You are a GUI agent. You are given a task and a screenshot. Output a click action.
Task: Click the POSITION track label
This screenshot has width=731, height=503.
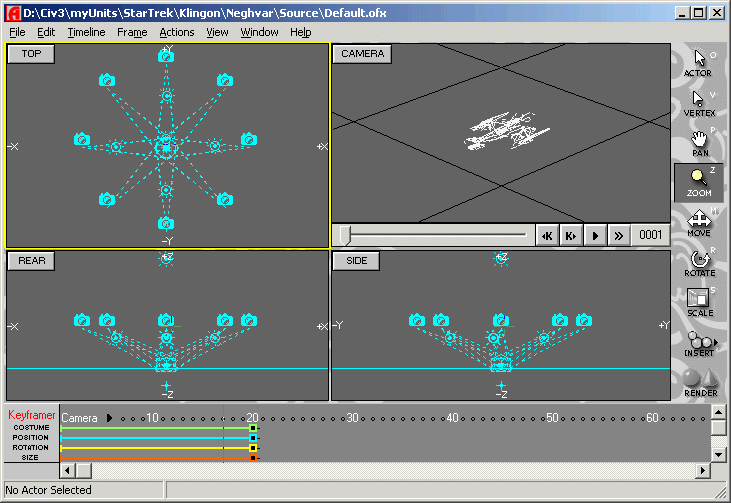[x=31, y=437]
